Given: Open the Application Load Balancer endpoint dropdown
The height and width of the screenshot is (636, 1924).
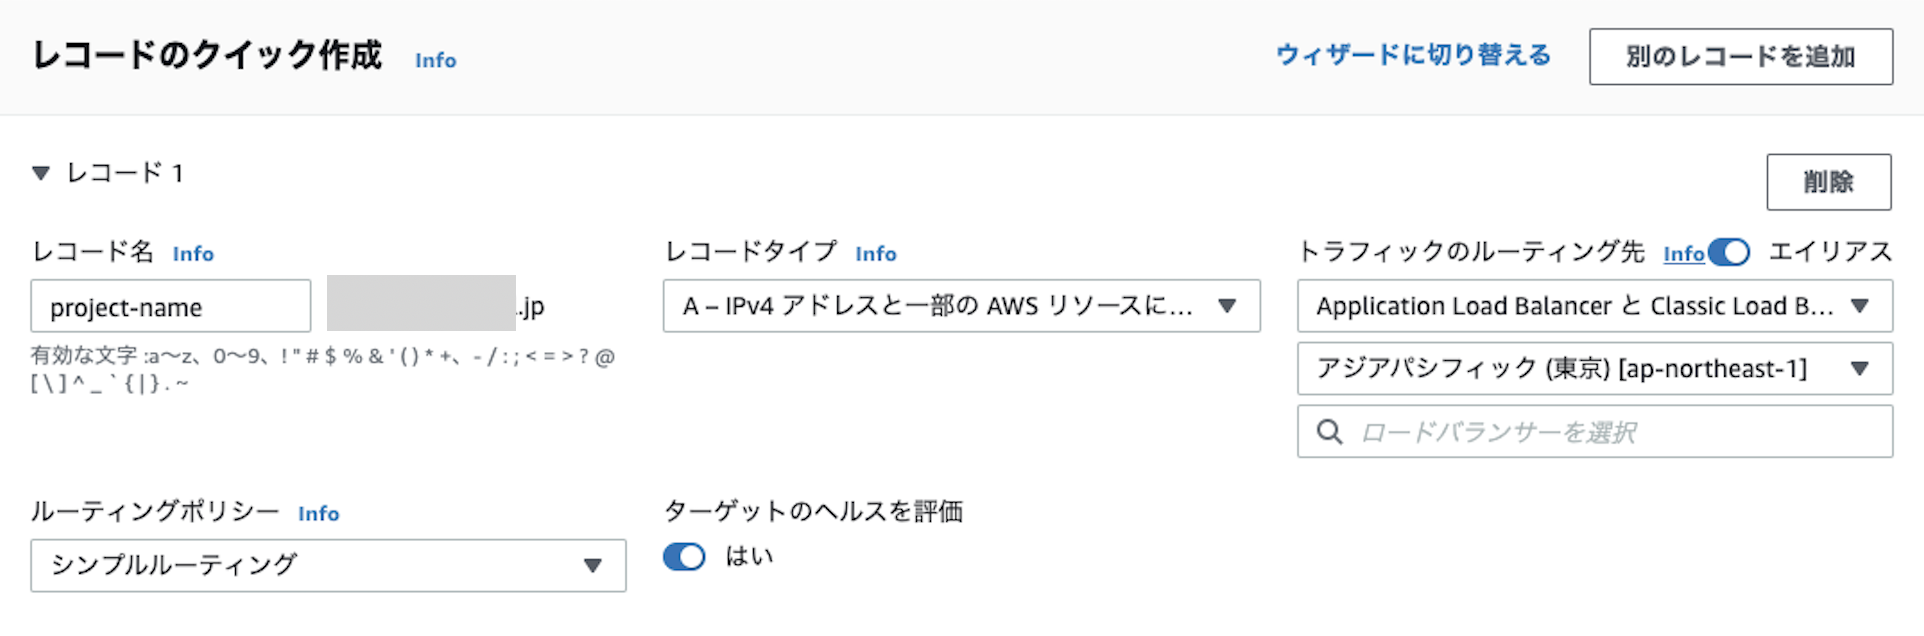Looking at the screenshot, I should (x=1594, y=306).
